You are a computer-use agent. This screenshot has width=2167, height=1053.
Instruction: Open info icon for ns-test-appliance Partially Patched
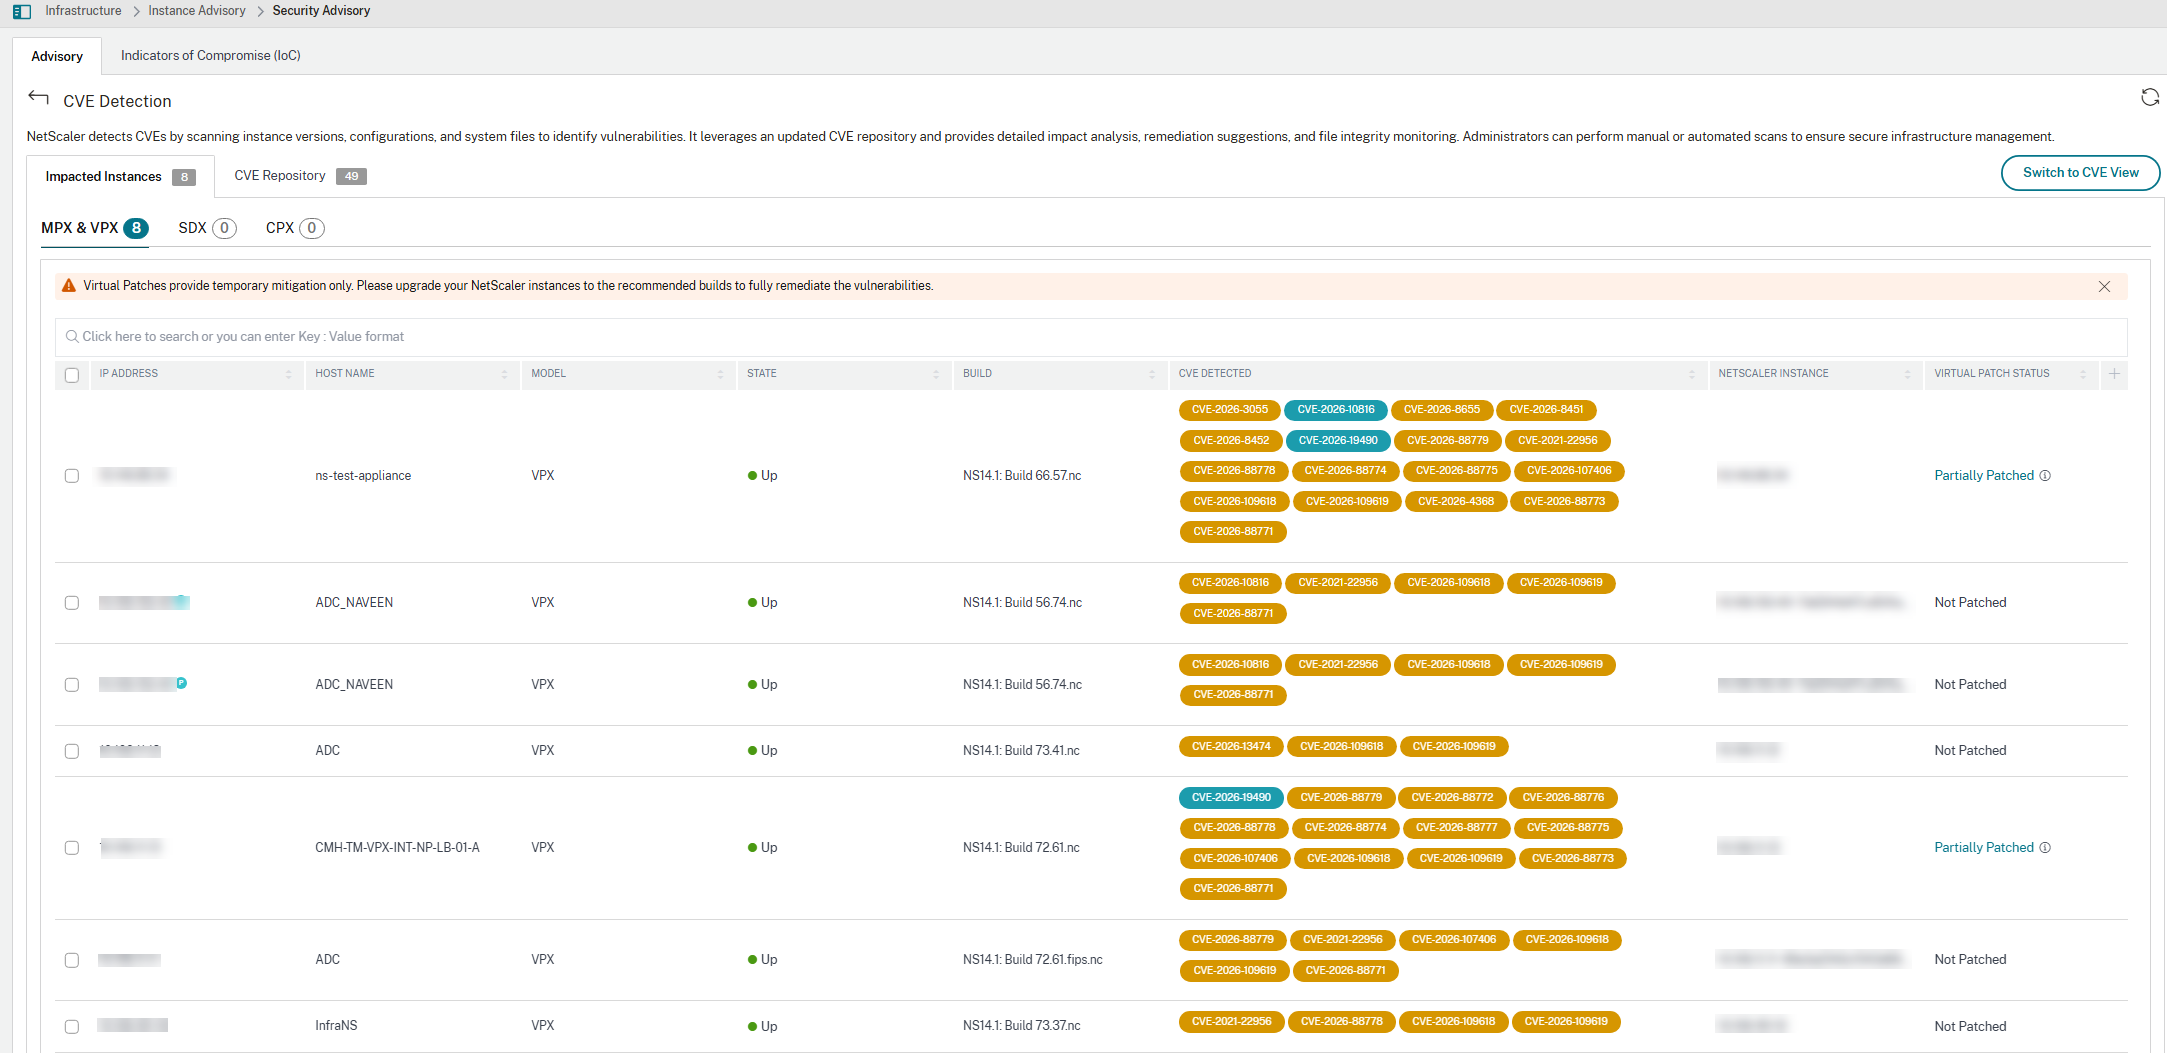pos(2045,475)
